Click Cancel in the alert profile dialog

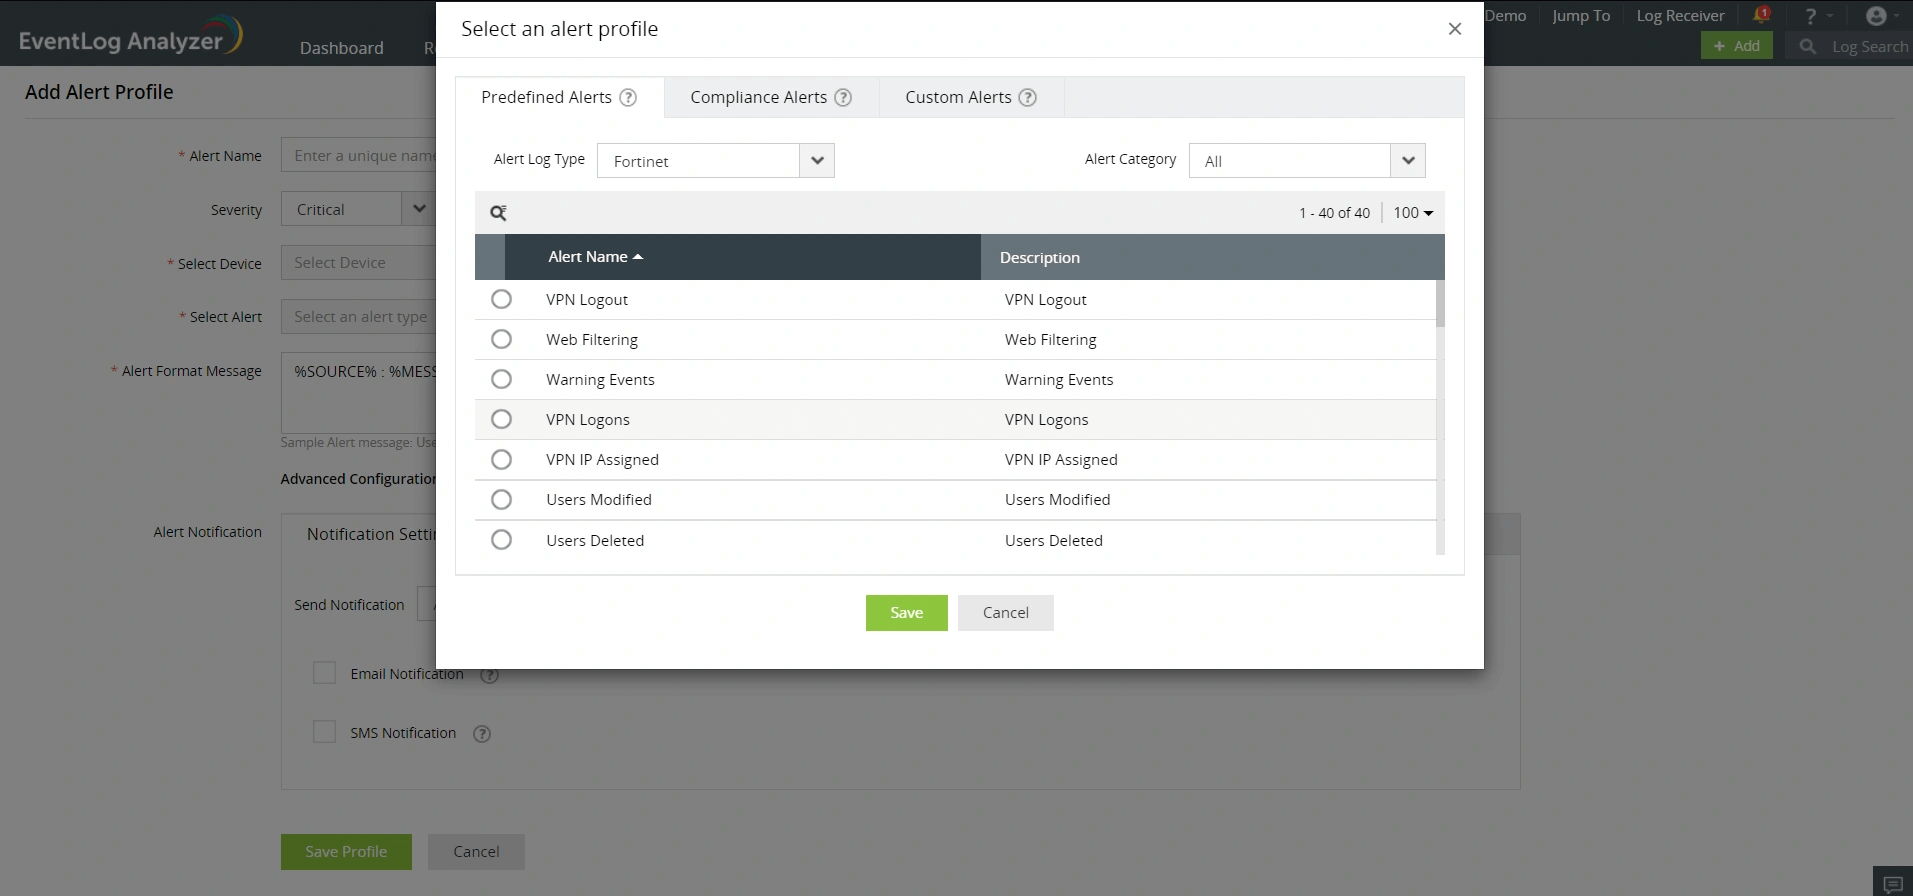coord(1006,613)
